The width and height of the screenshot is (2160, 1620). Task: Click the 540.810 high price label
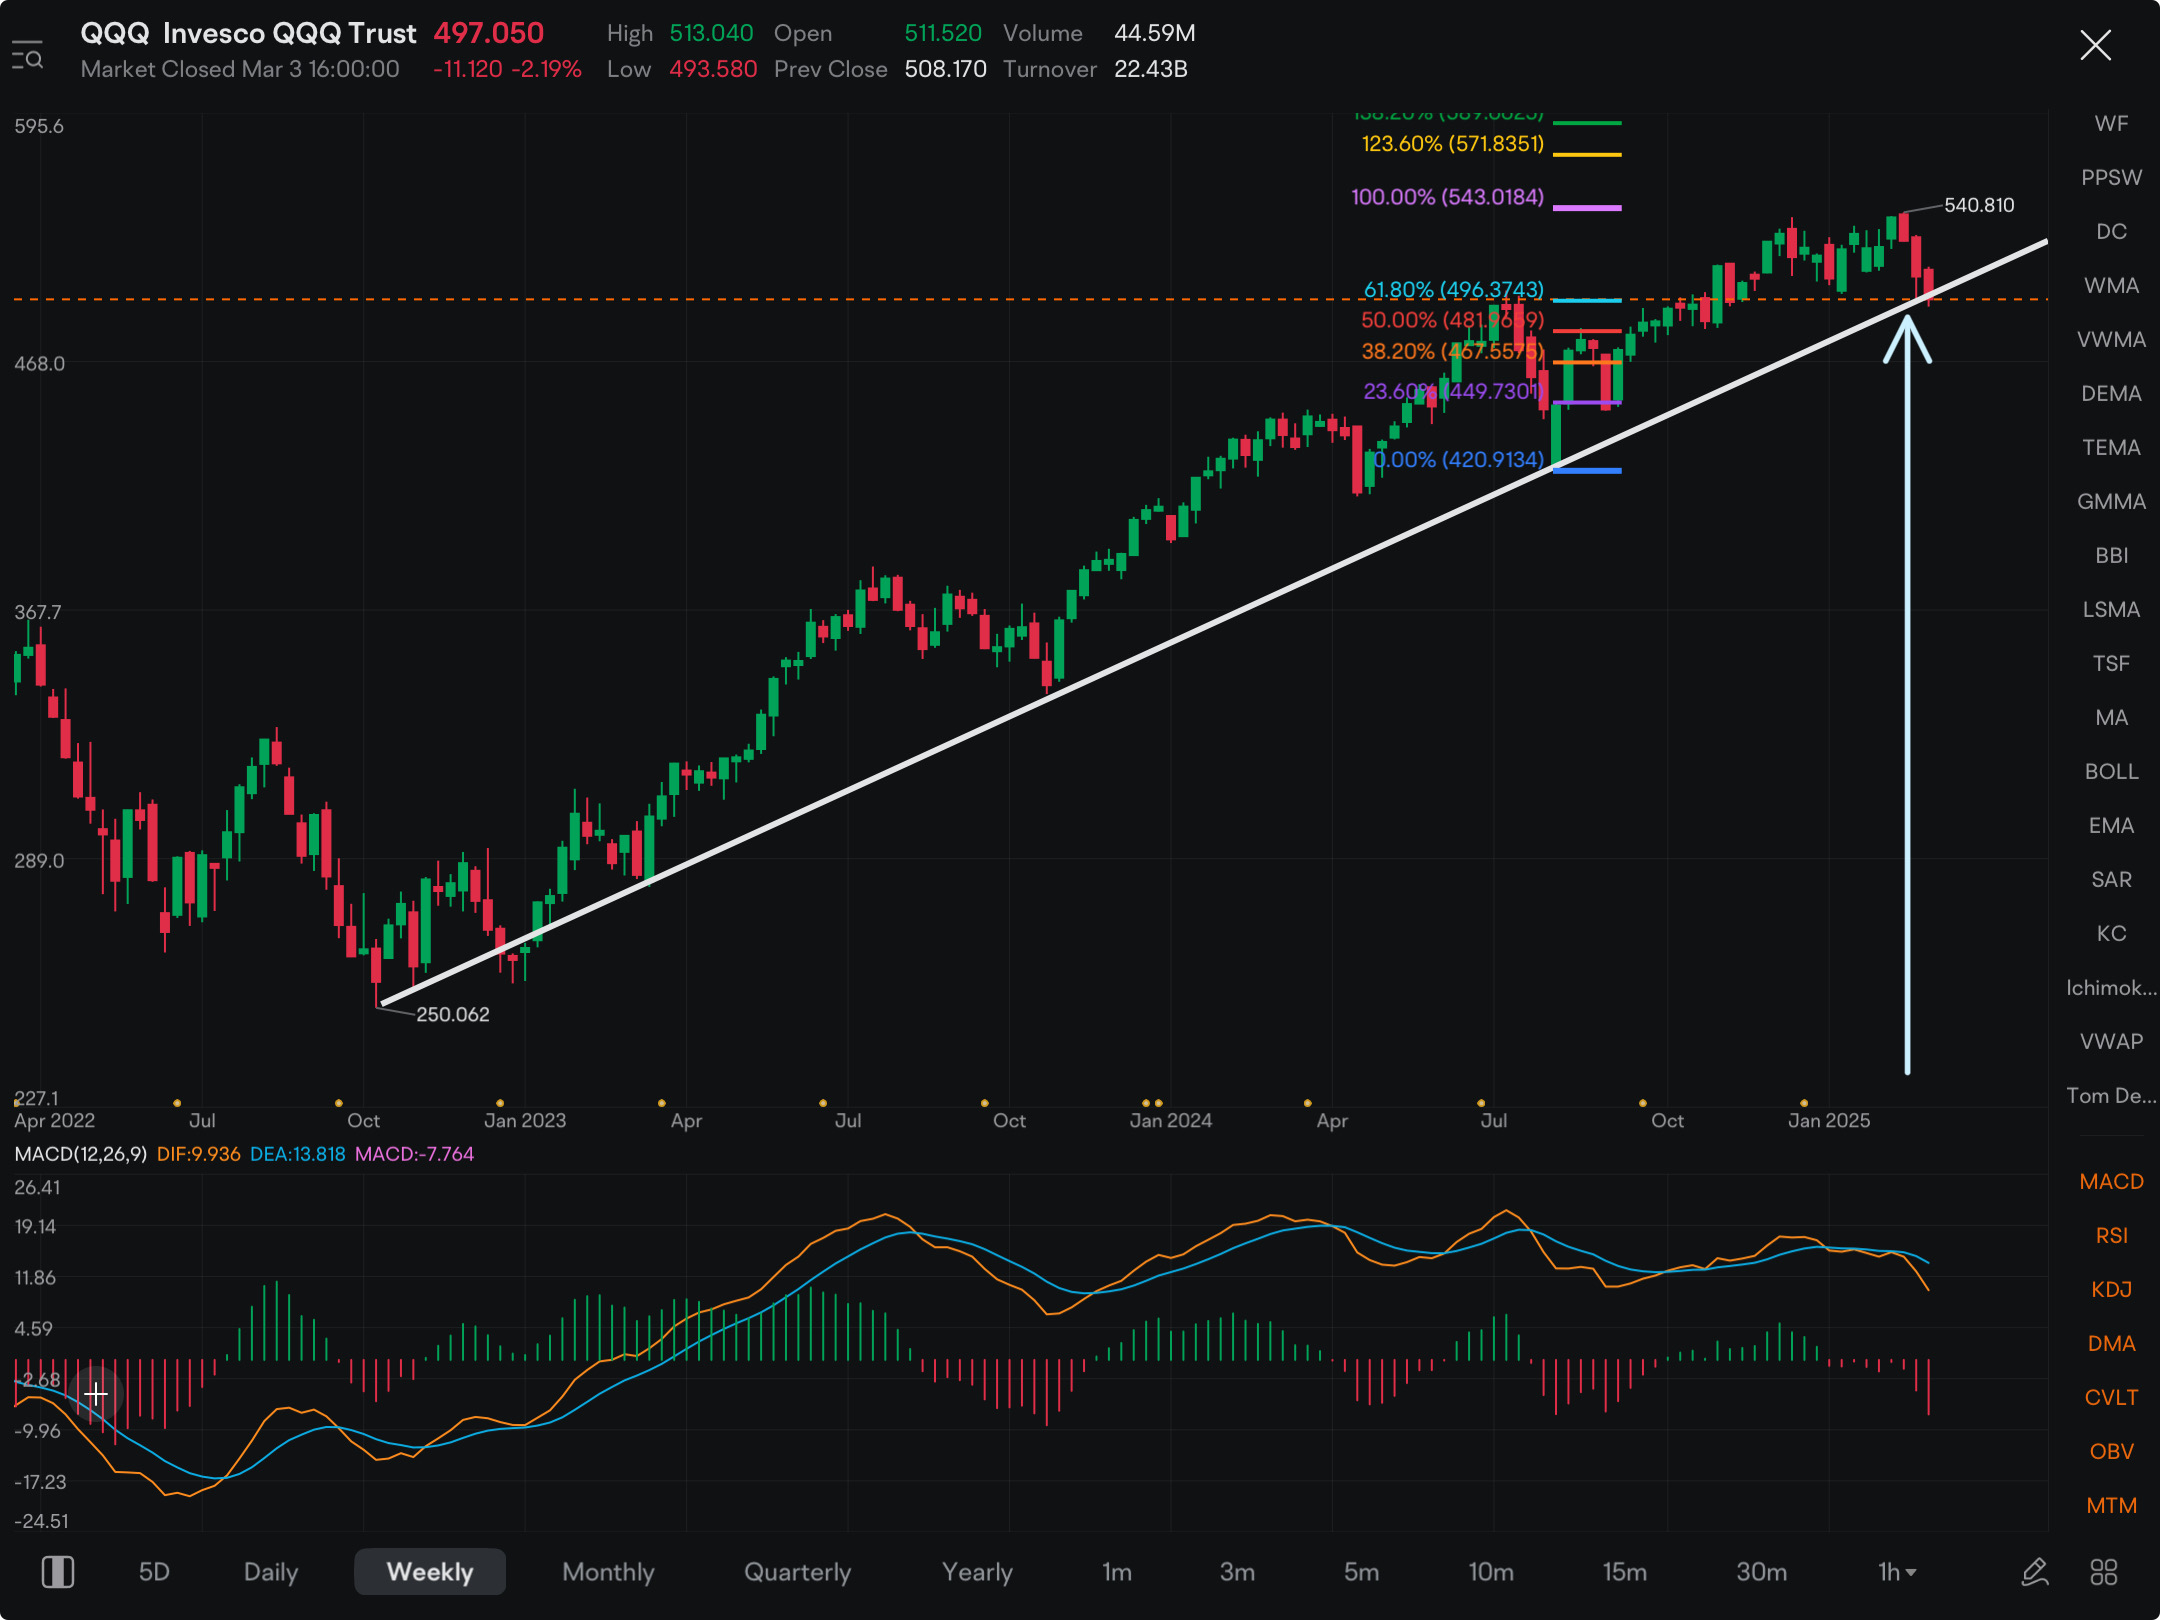(1979, 205)
